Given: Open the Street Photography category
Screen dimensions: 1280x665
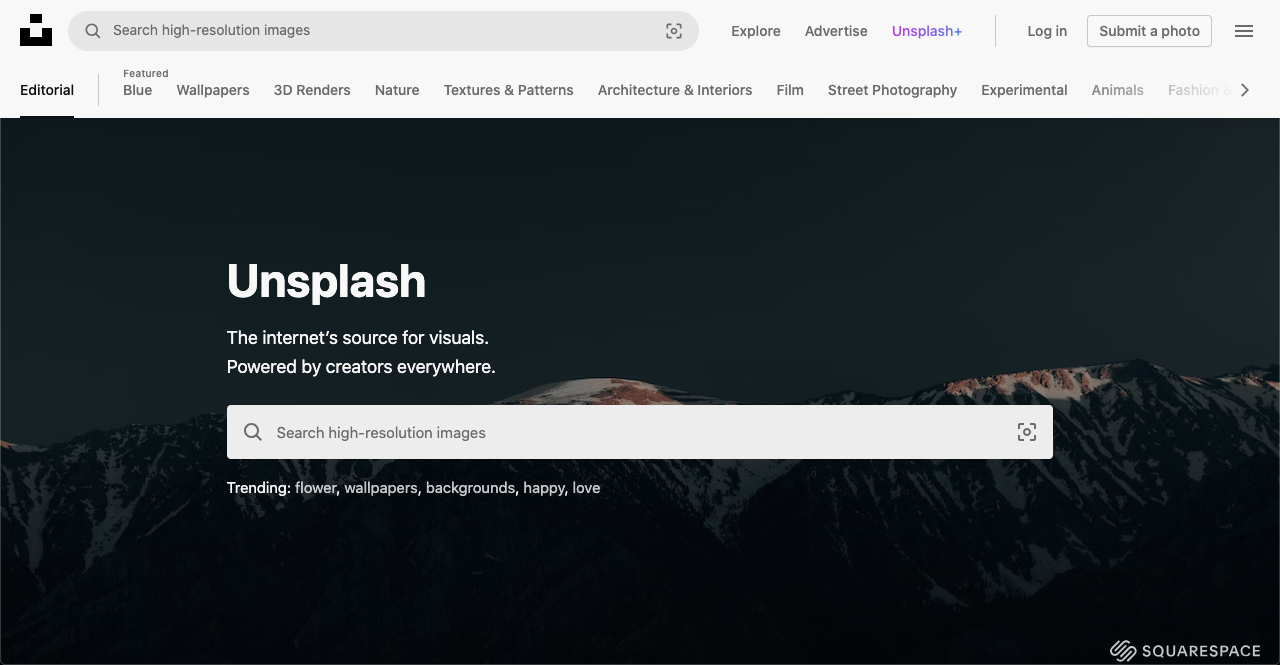Looking at the screenshot, I should point(892,90).
